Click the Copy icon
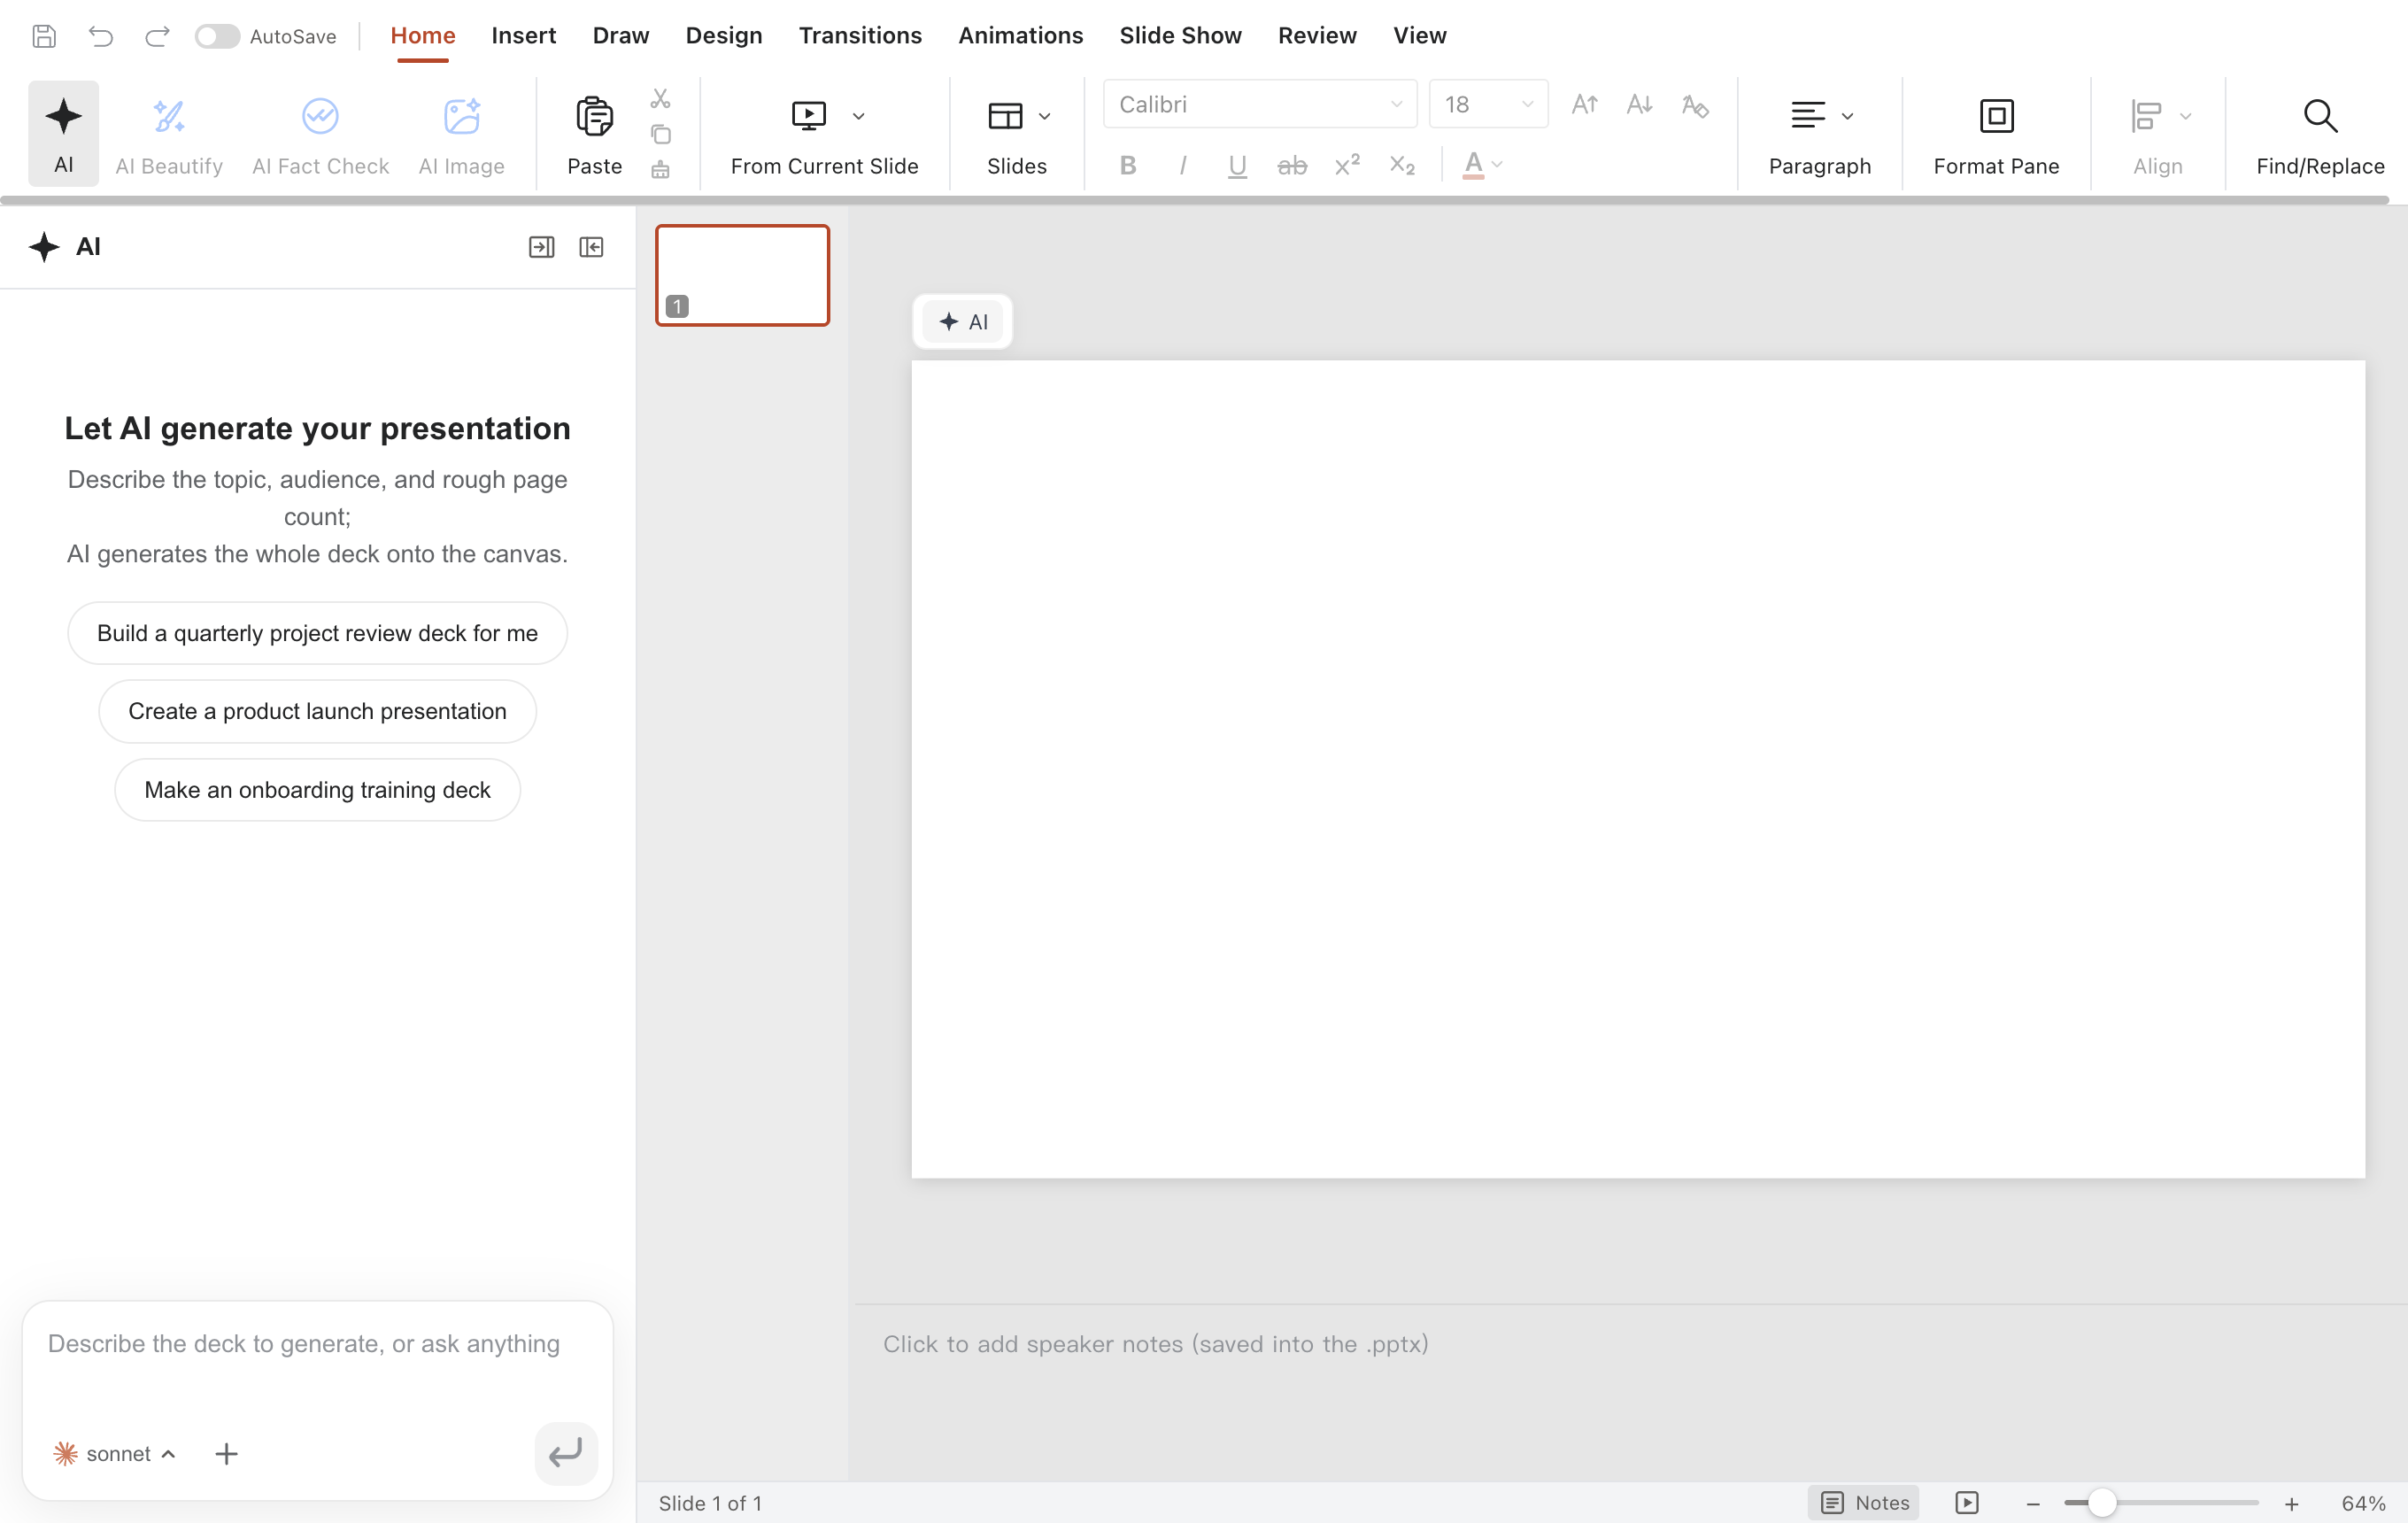Screen dimensions: 2408x1523 660,134
